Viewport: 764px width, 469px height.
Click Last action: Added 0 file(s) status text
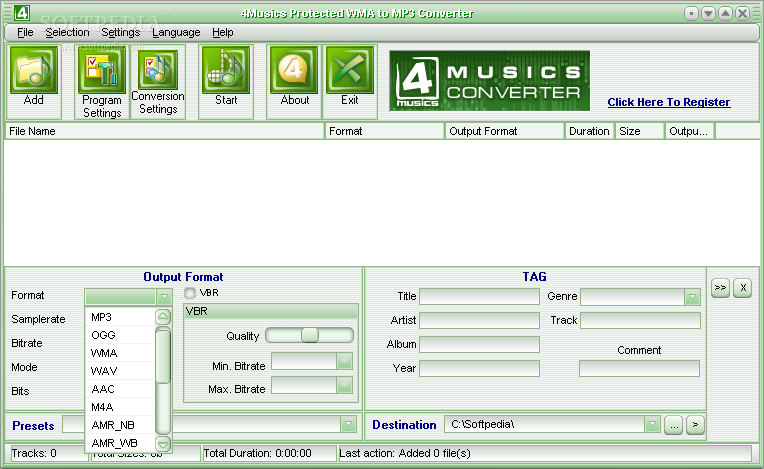click(x=405, y=453)
